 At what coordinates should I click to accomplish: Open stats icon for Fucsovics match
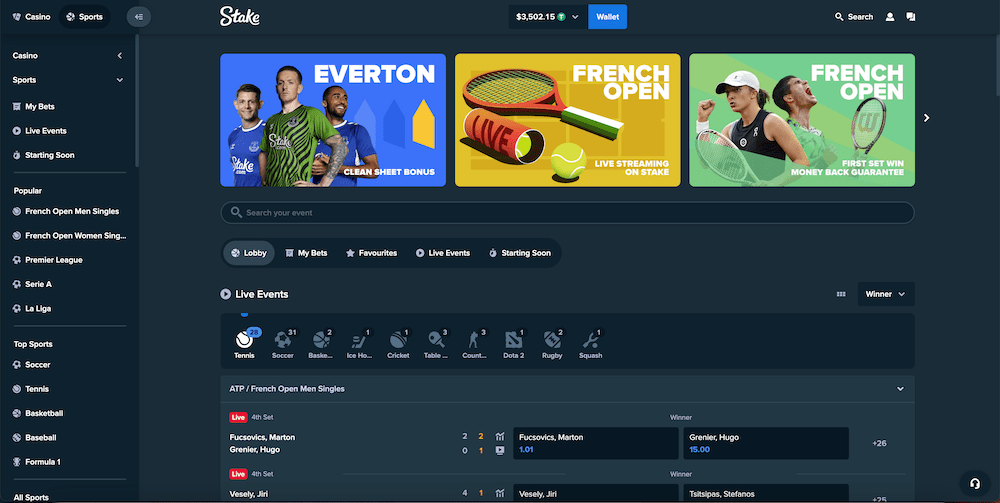pos(500,437)
